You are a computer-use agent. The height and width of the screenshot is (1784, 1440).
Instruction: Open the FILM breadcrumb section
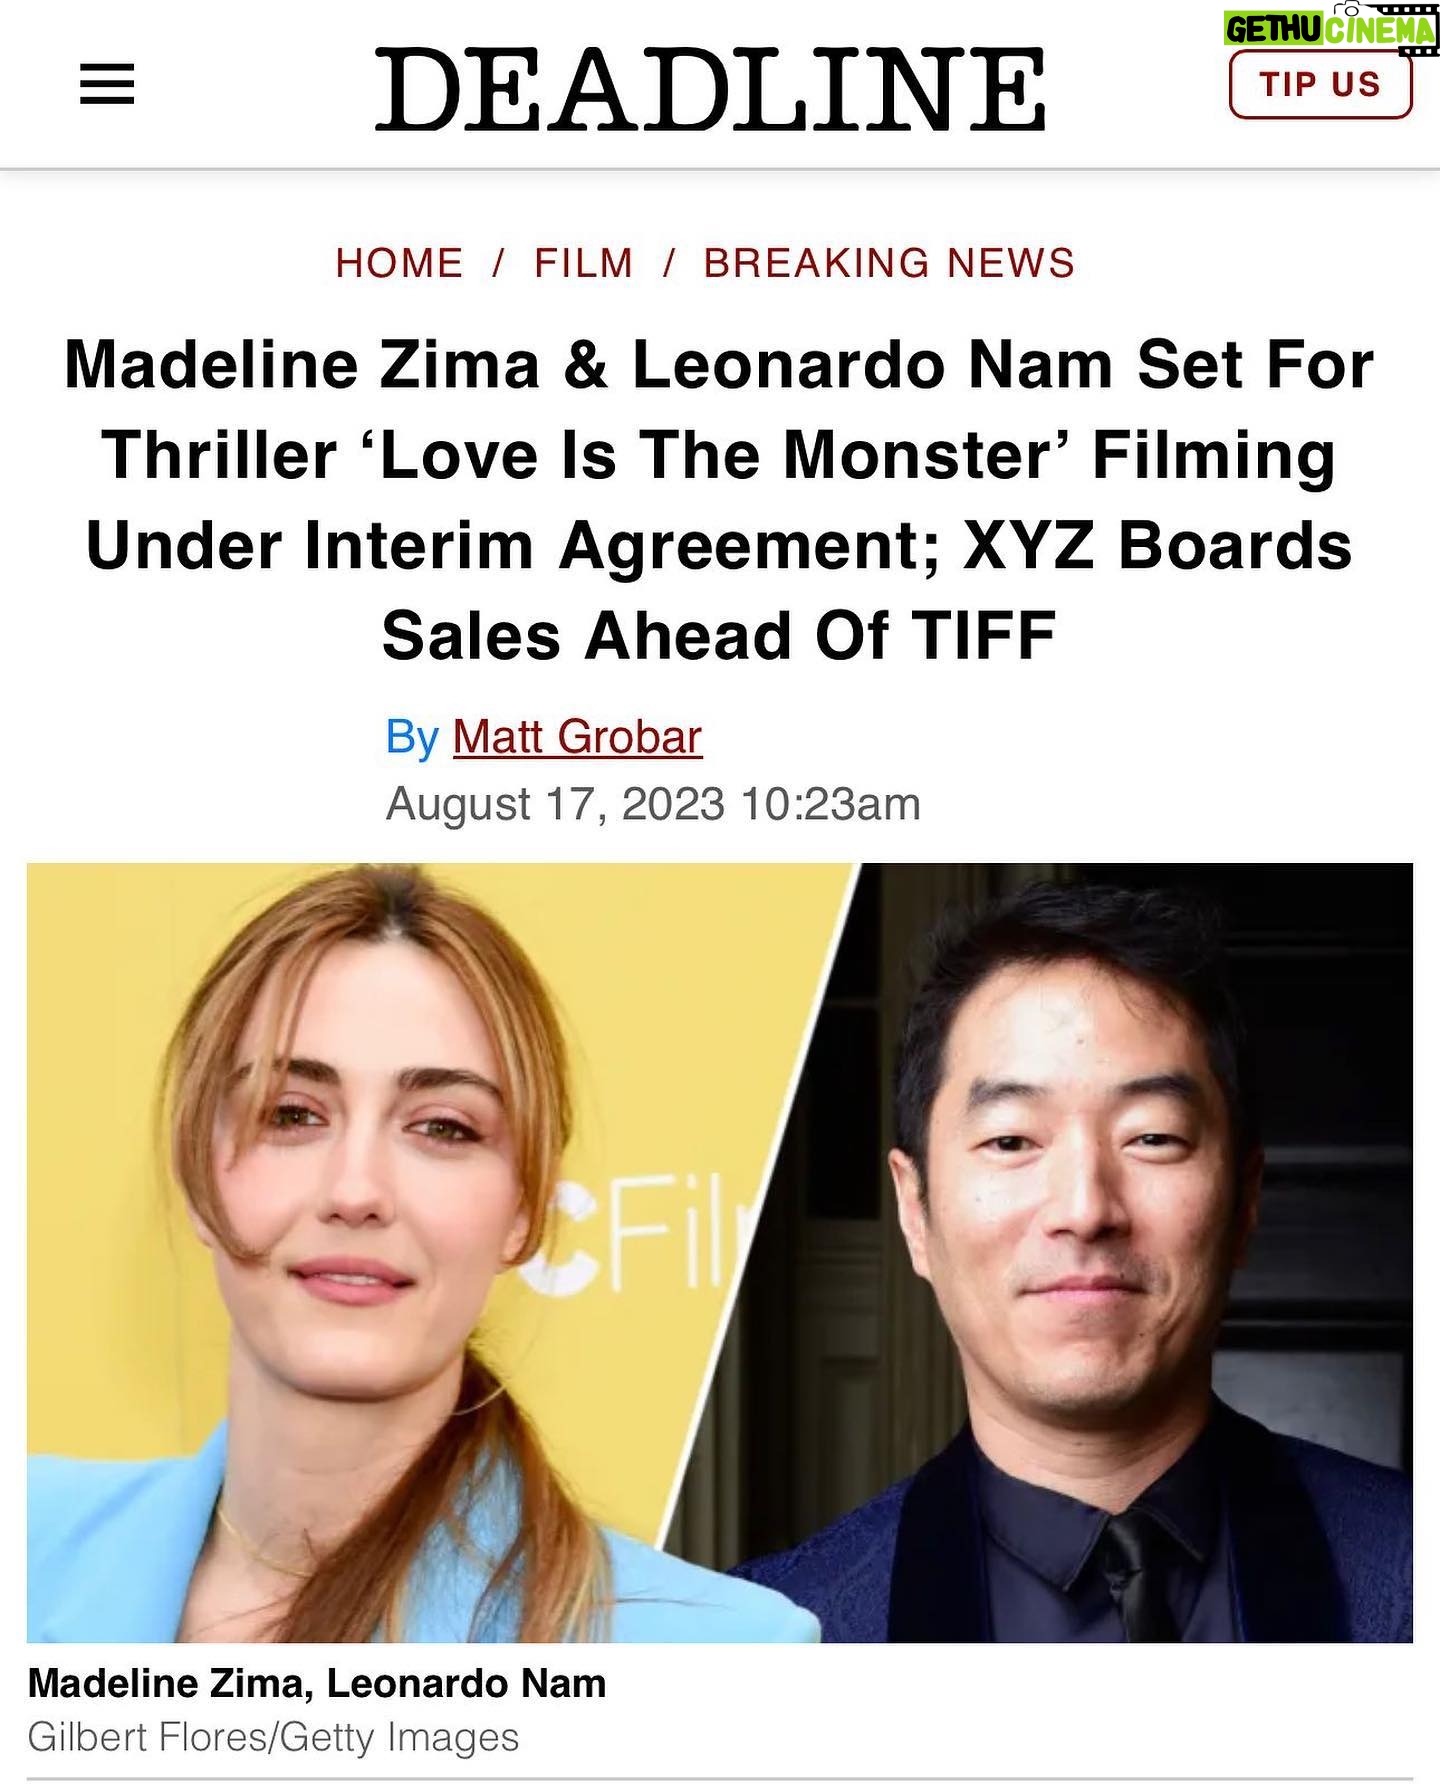[584, 263]
